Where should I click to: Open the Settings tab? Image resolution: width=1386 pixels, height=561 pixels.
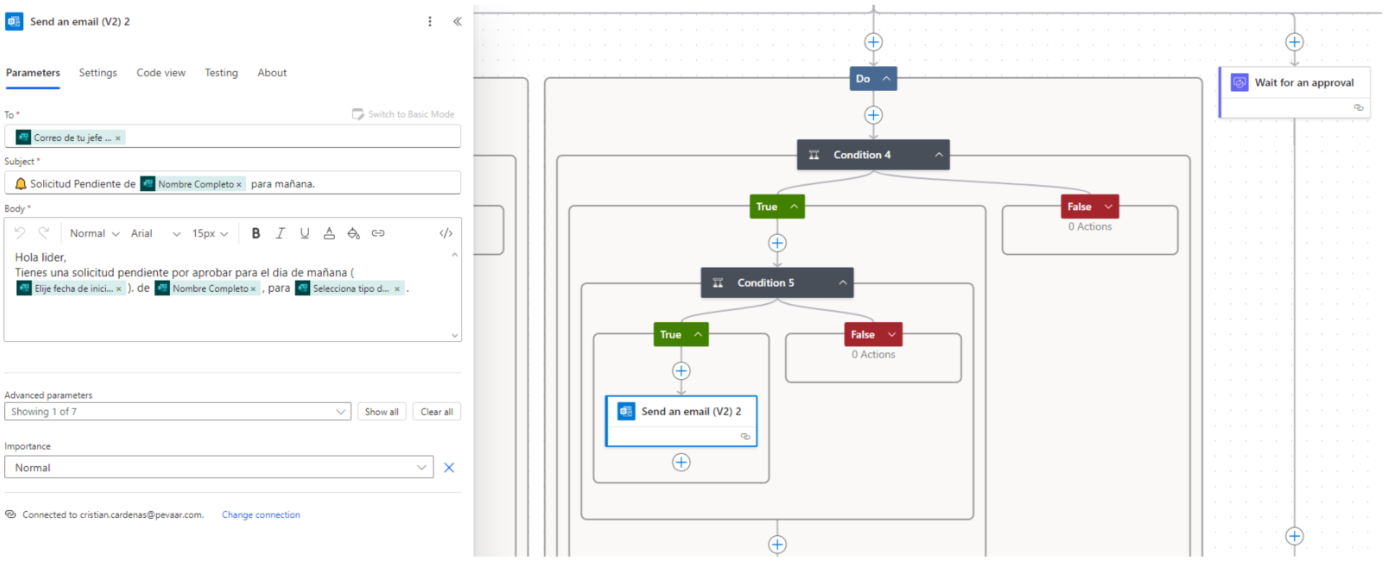pos(98,73)
